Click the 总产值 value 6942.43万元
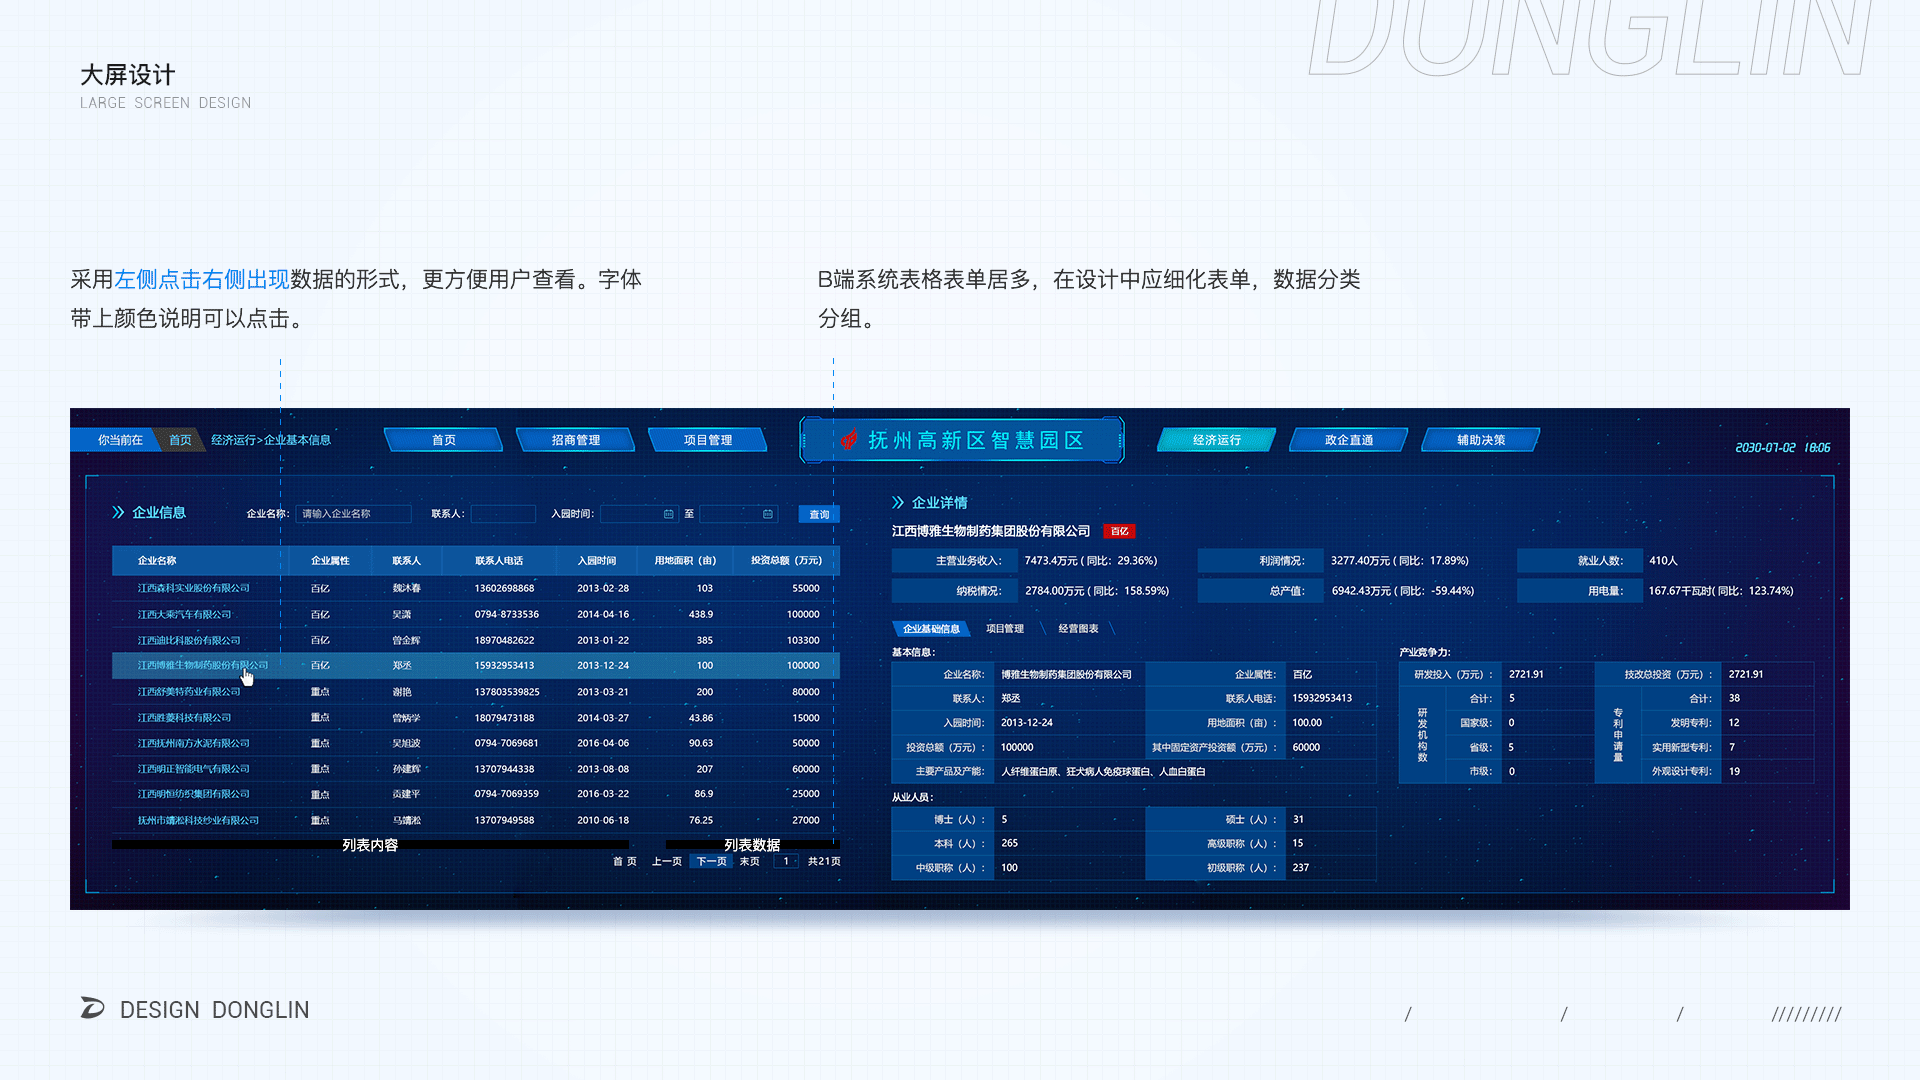The image size is (1920, 1080). pyautogui.click(x=1403, y=591)
